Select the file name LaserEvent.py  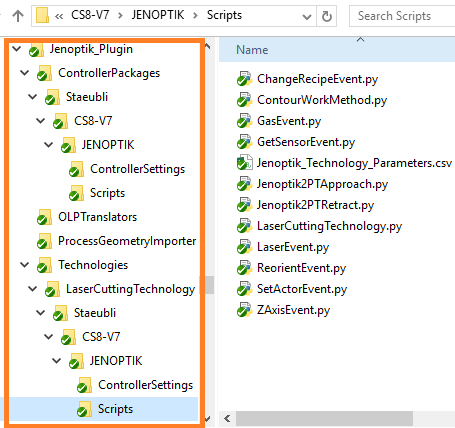tap(293, 247)
